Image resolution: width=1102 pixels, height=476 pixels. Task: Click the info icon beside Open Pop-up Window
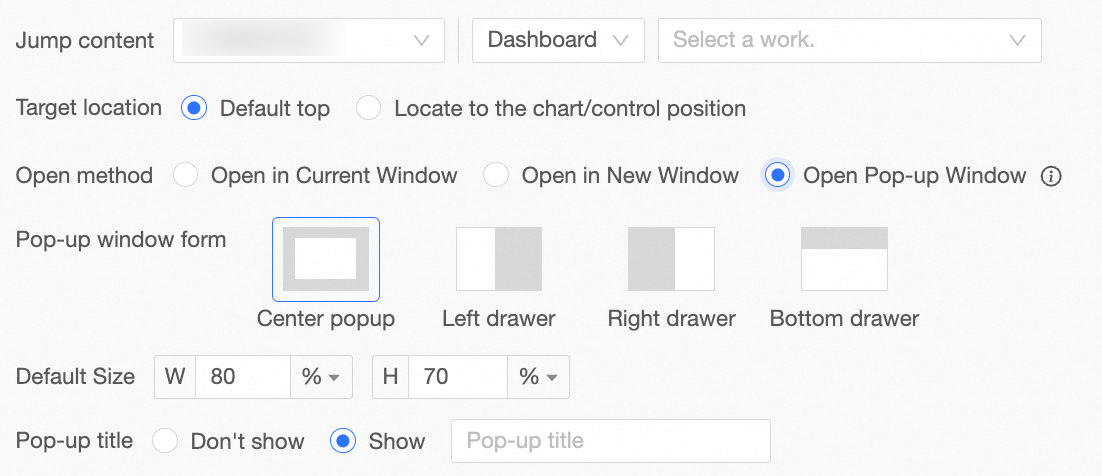pos(1051,176)
